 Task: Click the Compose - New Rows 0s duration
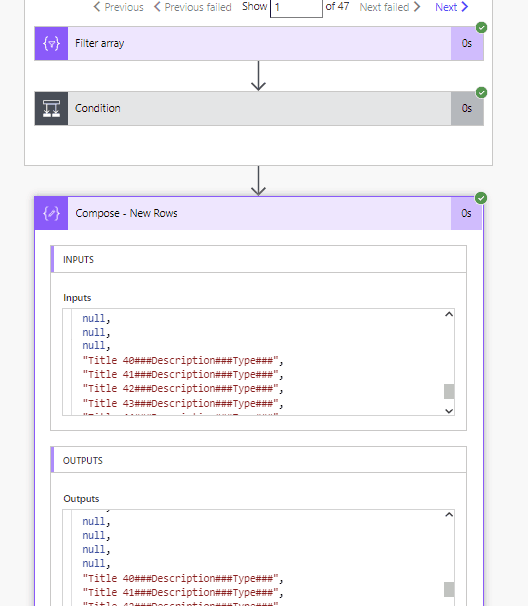466,213
